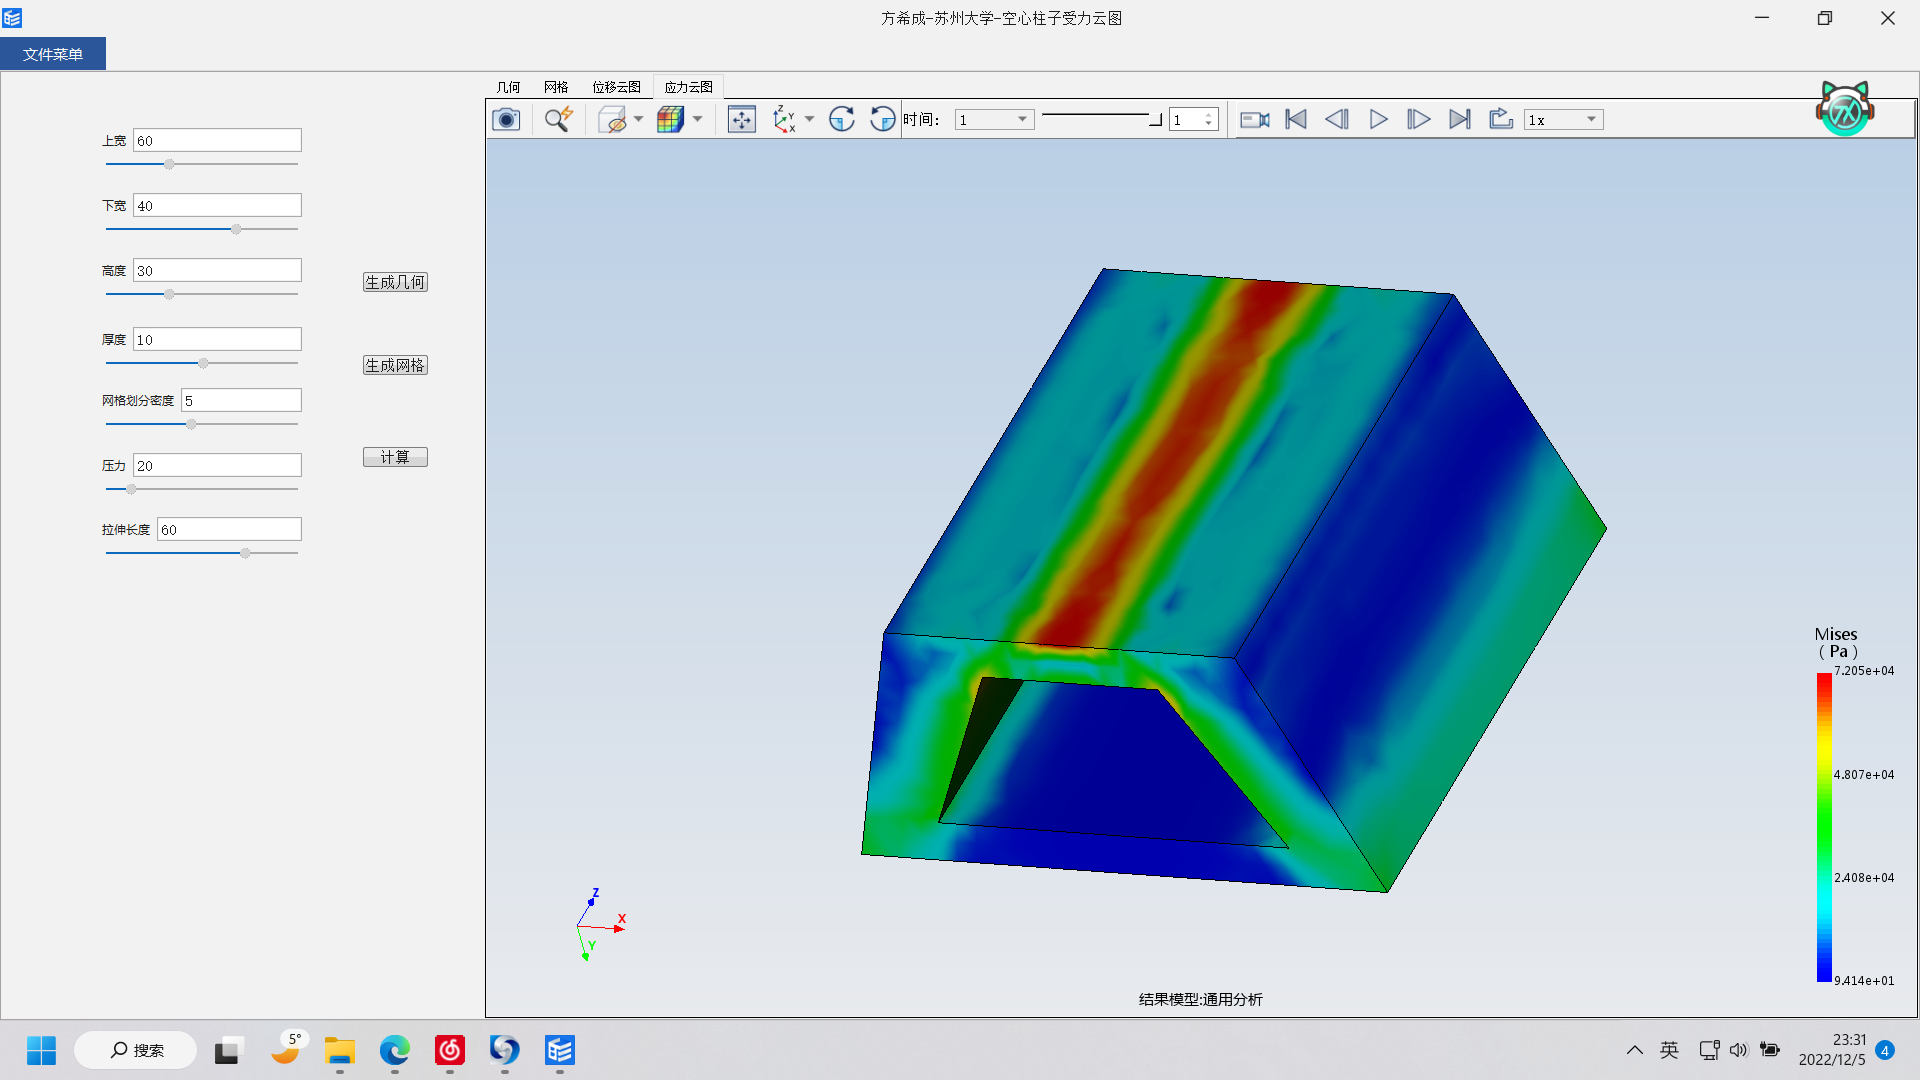The height and width of the screenshot is (1080, 1920).
Task: Open the 位移云图 tab
Action: (x=616, y=86)
